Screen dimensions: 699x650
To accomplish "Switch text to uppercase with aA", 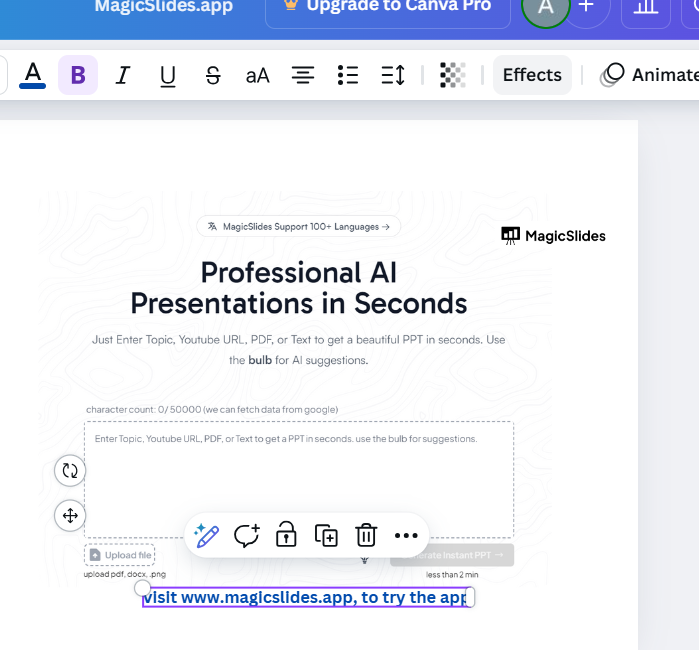I will [258, 75].
